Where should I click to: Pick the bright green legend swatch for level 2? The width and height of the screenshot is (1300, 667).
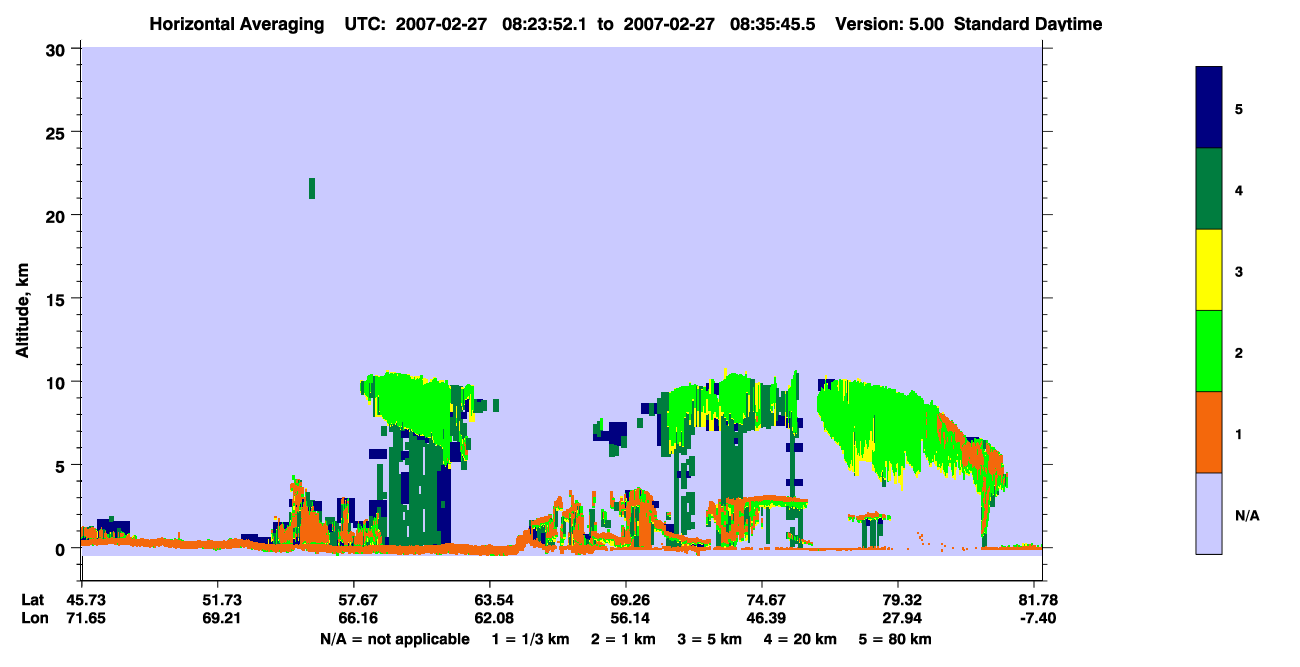[1209, 351]
